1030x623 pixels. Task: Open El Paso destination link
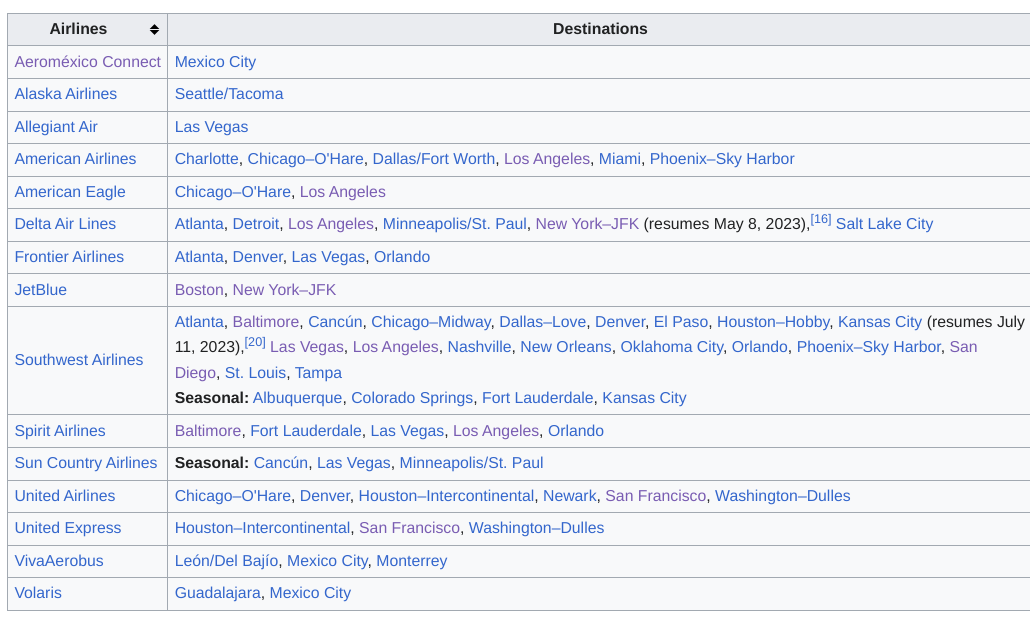click(681, 322)
